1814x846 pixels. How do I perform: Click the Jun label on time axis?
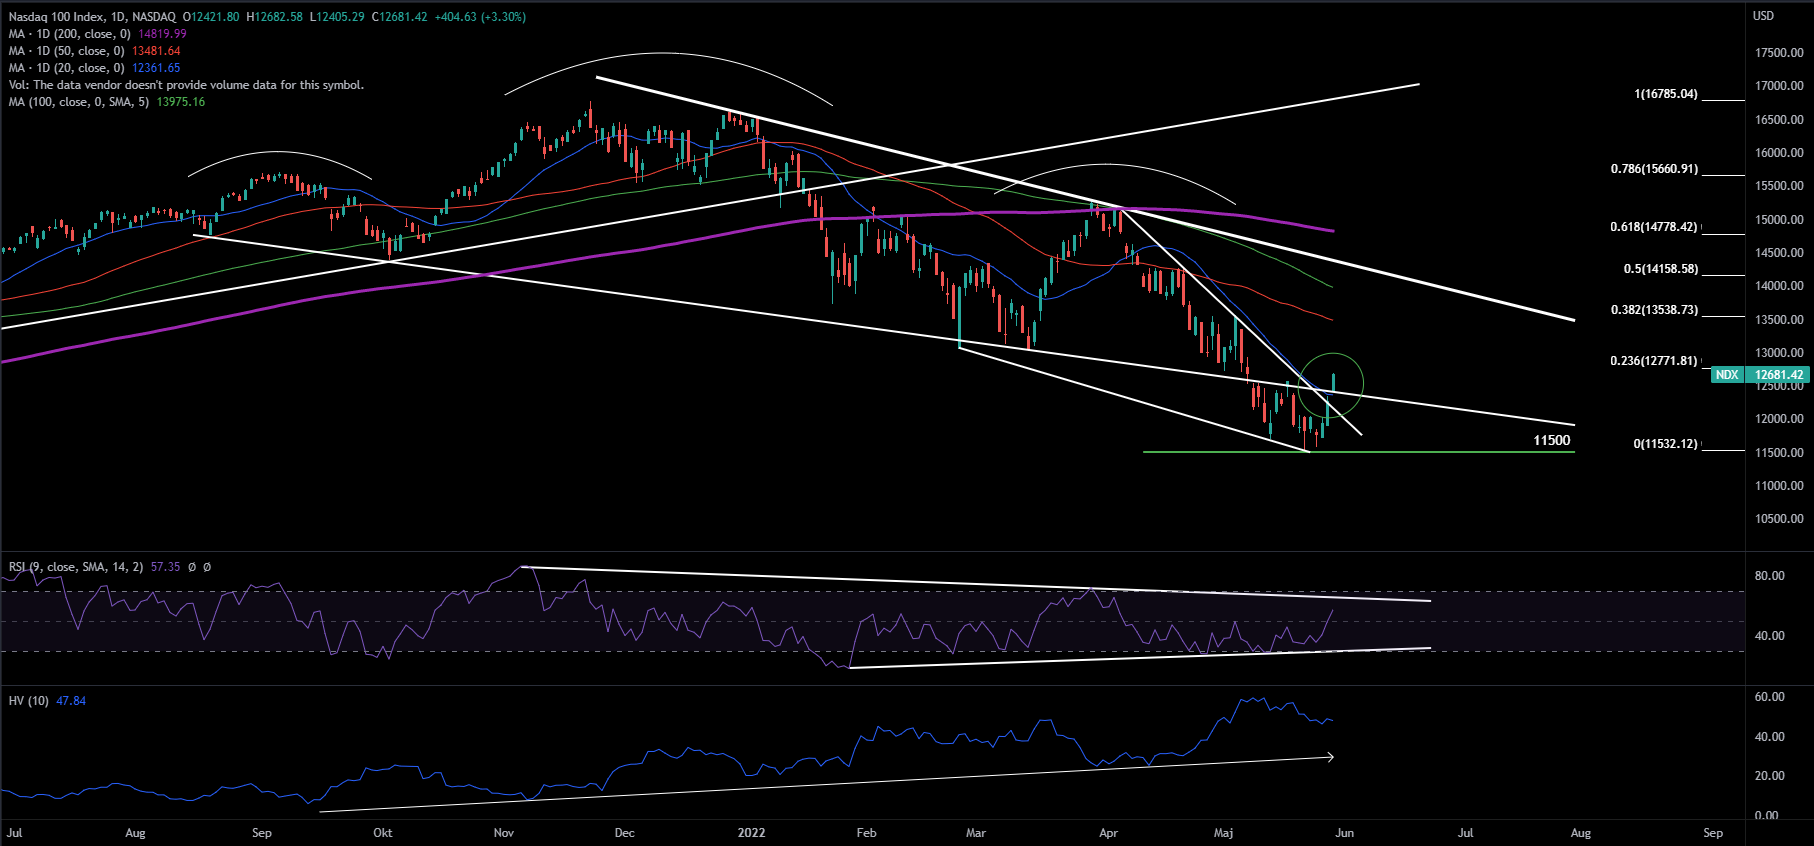[x=1344, y=833]
